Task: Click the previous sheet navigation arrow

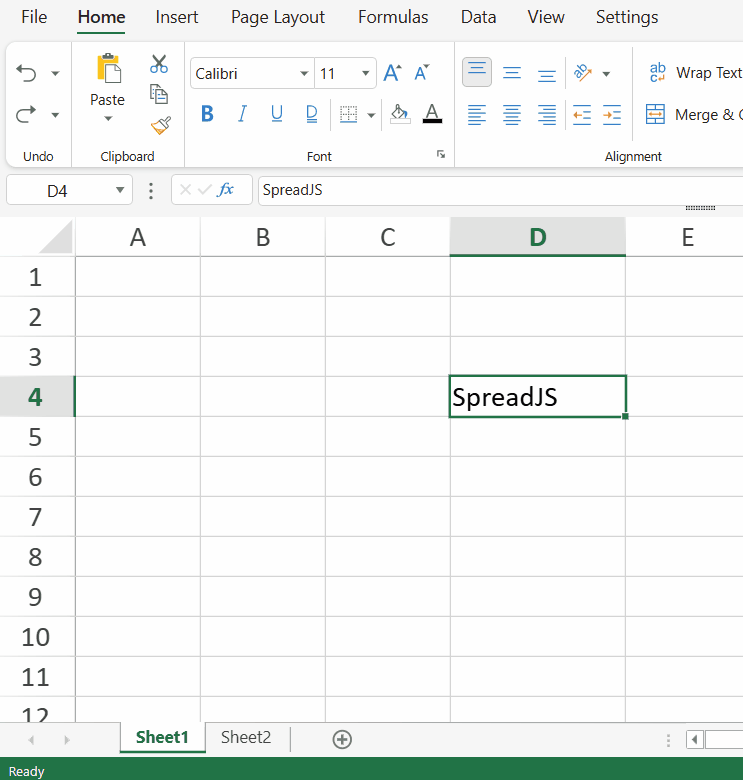Action: [32, 740]
